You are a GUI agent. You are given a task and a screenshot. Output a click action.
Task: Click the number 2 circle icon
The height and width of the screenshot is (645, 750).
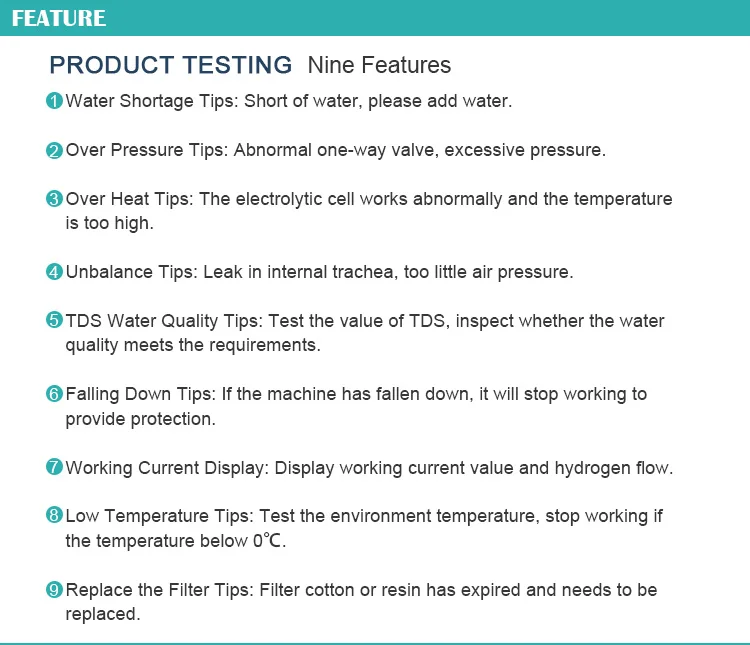click(x=54, y=151)
